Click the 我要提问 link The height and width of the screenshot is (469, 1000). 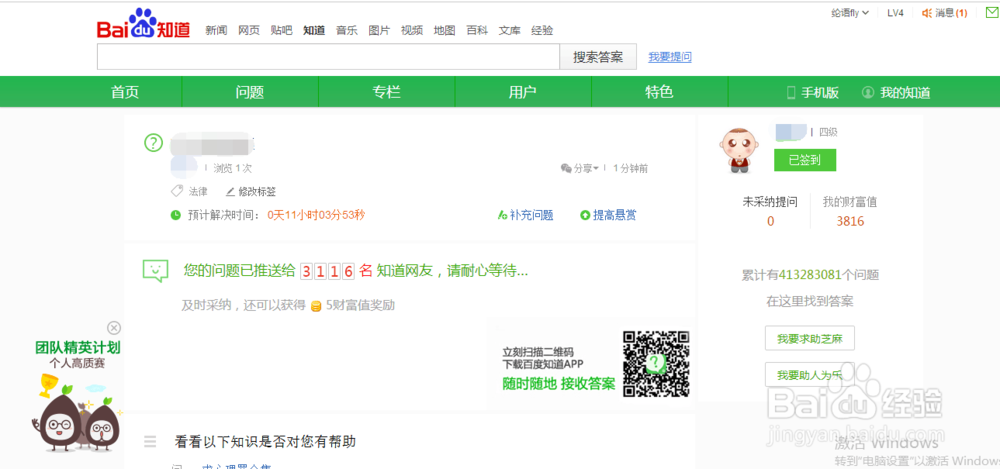(x=670, y=57)
